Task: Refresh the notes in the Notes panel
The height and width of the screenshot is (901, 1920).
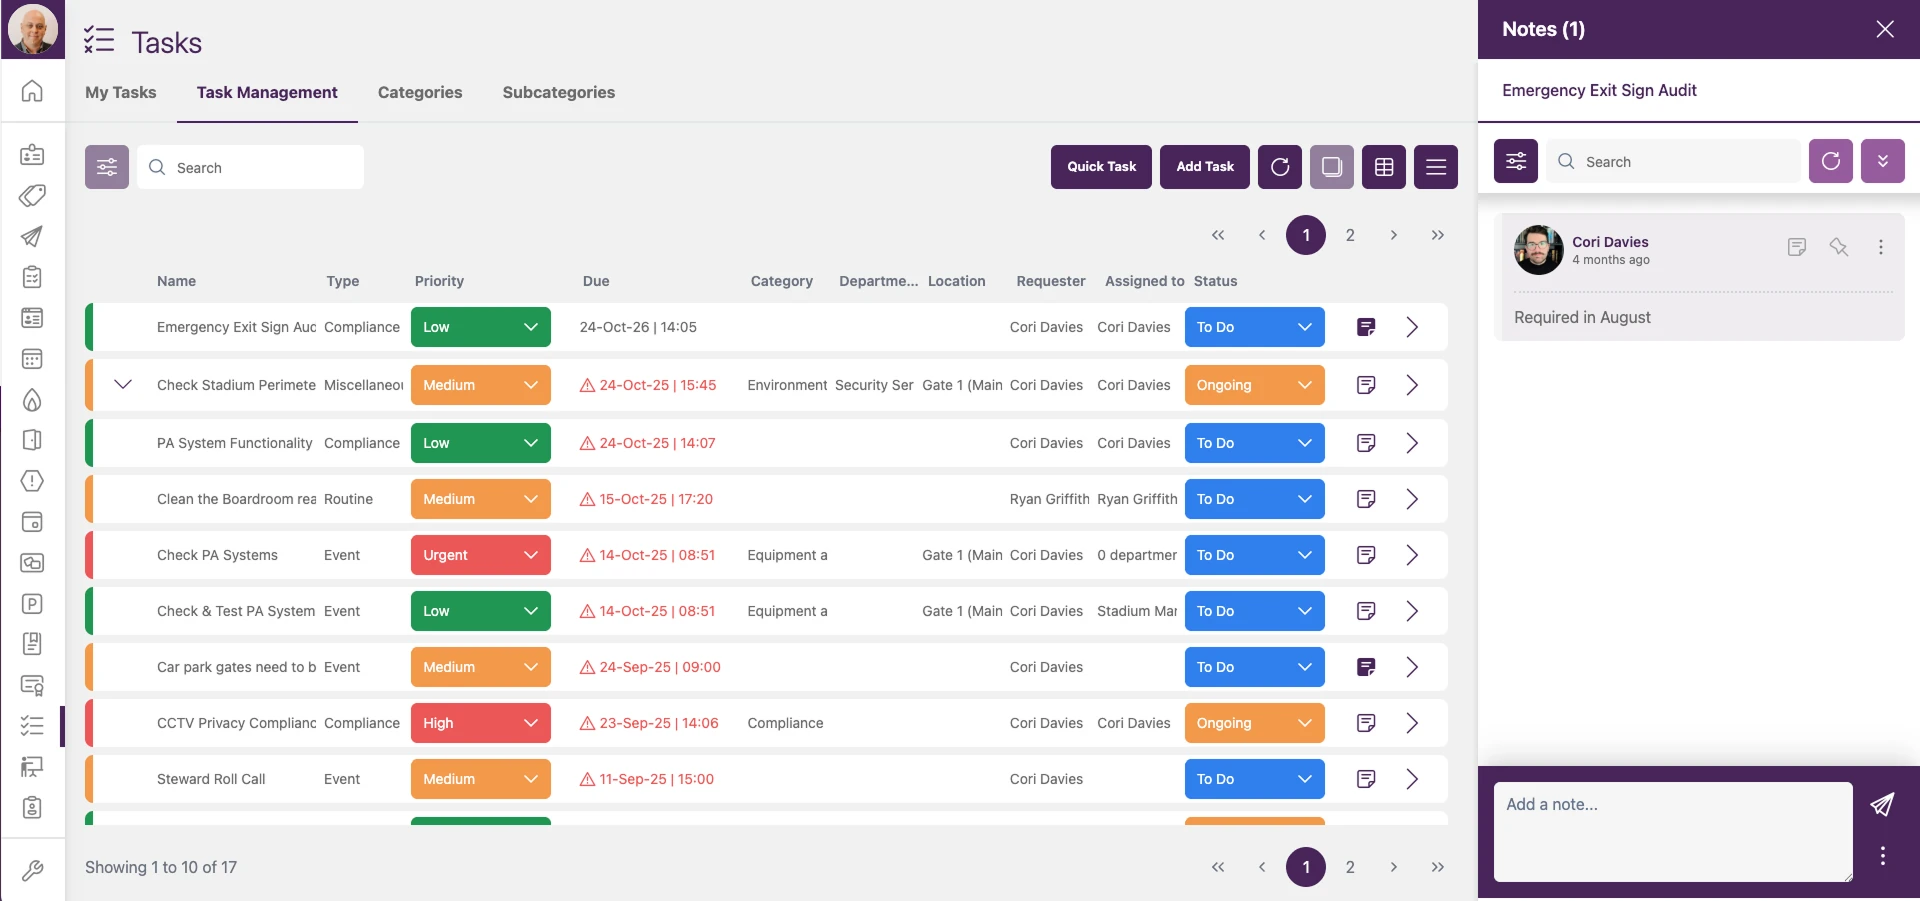Action: [x=1830, y=161]
